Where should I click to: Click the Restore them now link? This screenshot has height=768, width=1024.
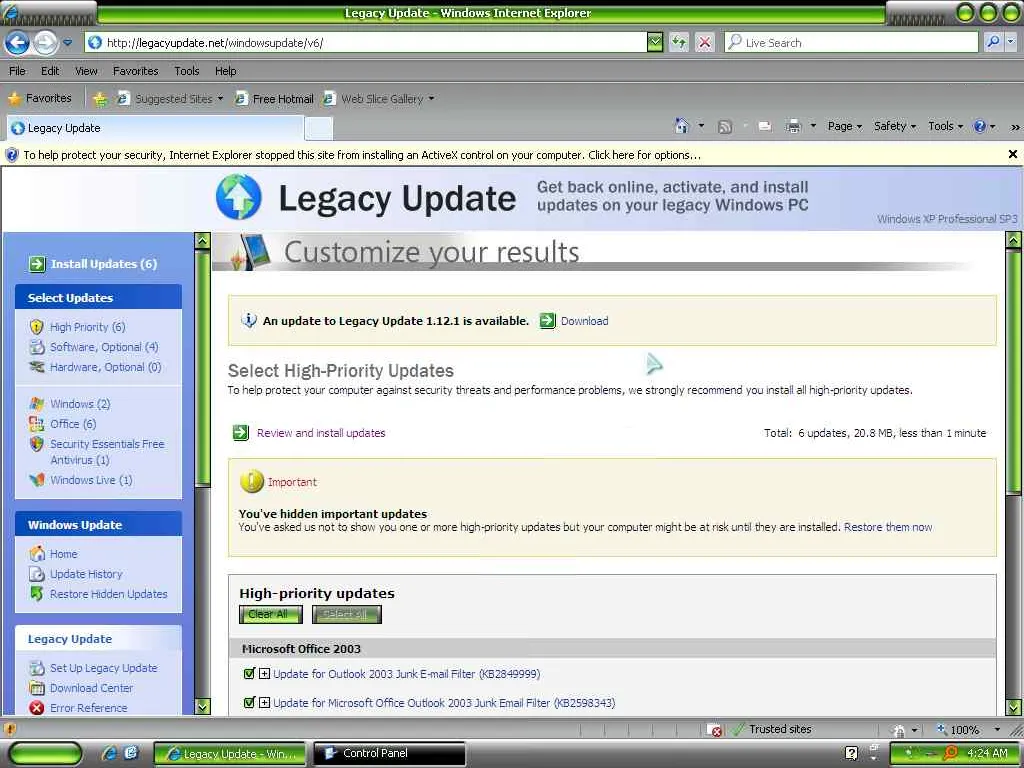tap(888, 527)
